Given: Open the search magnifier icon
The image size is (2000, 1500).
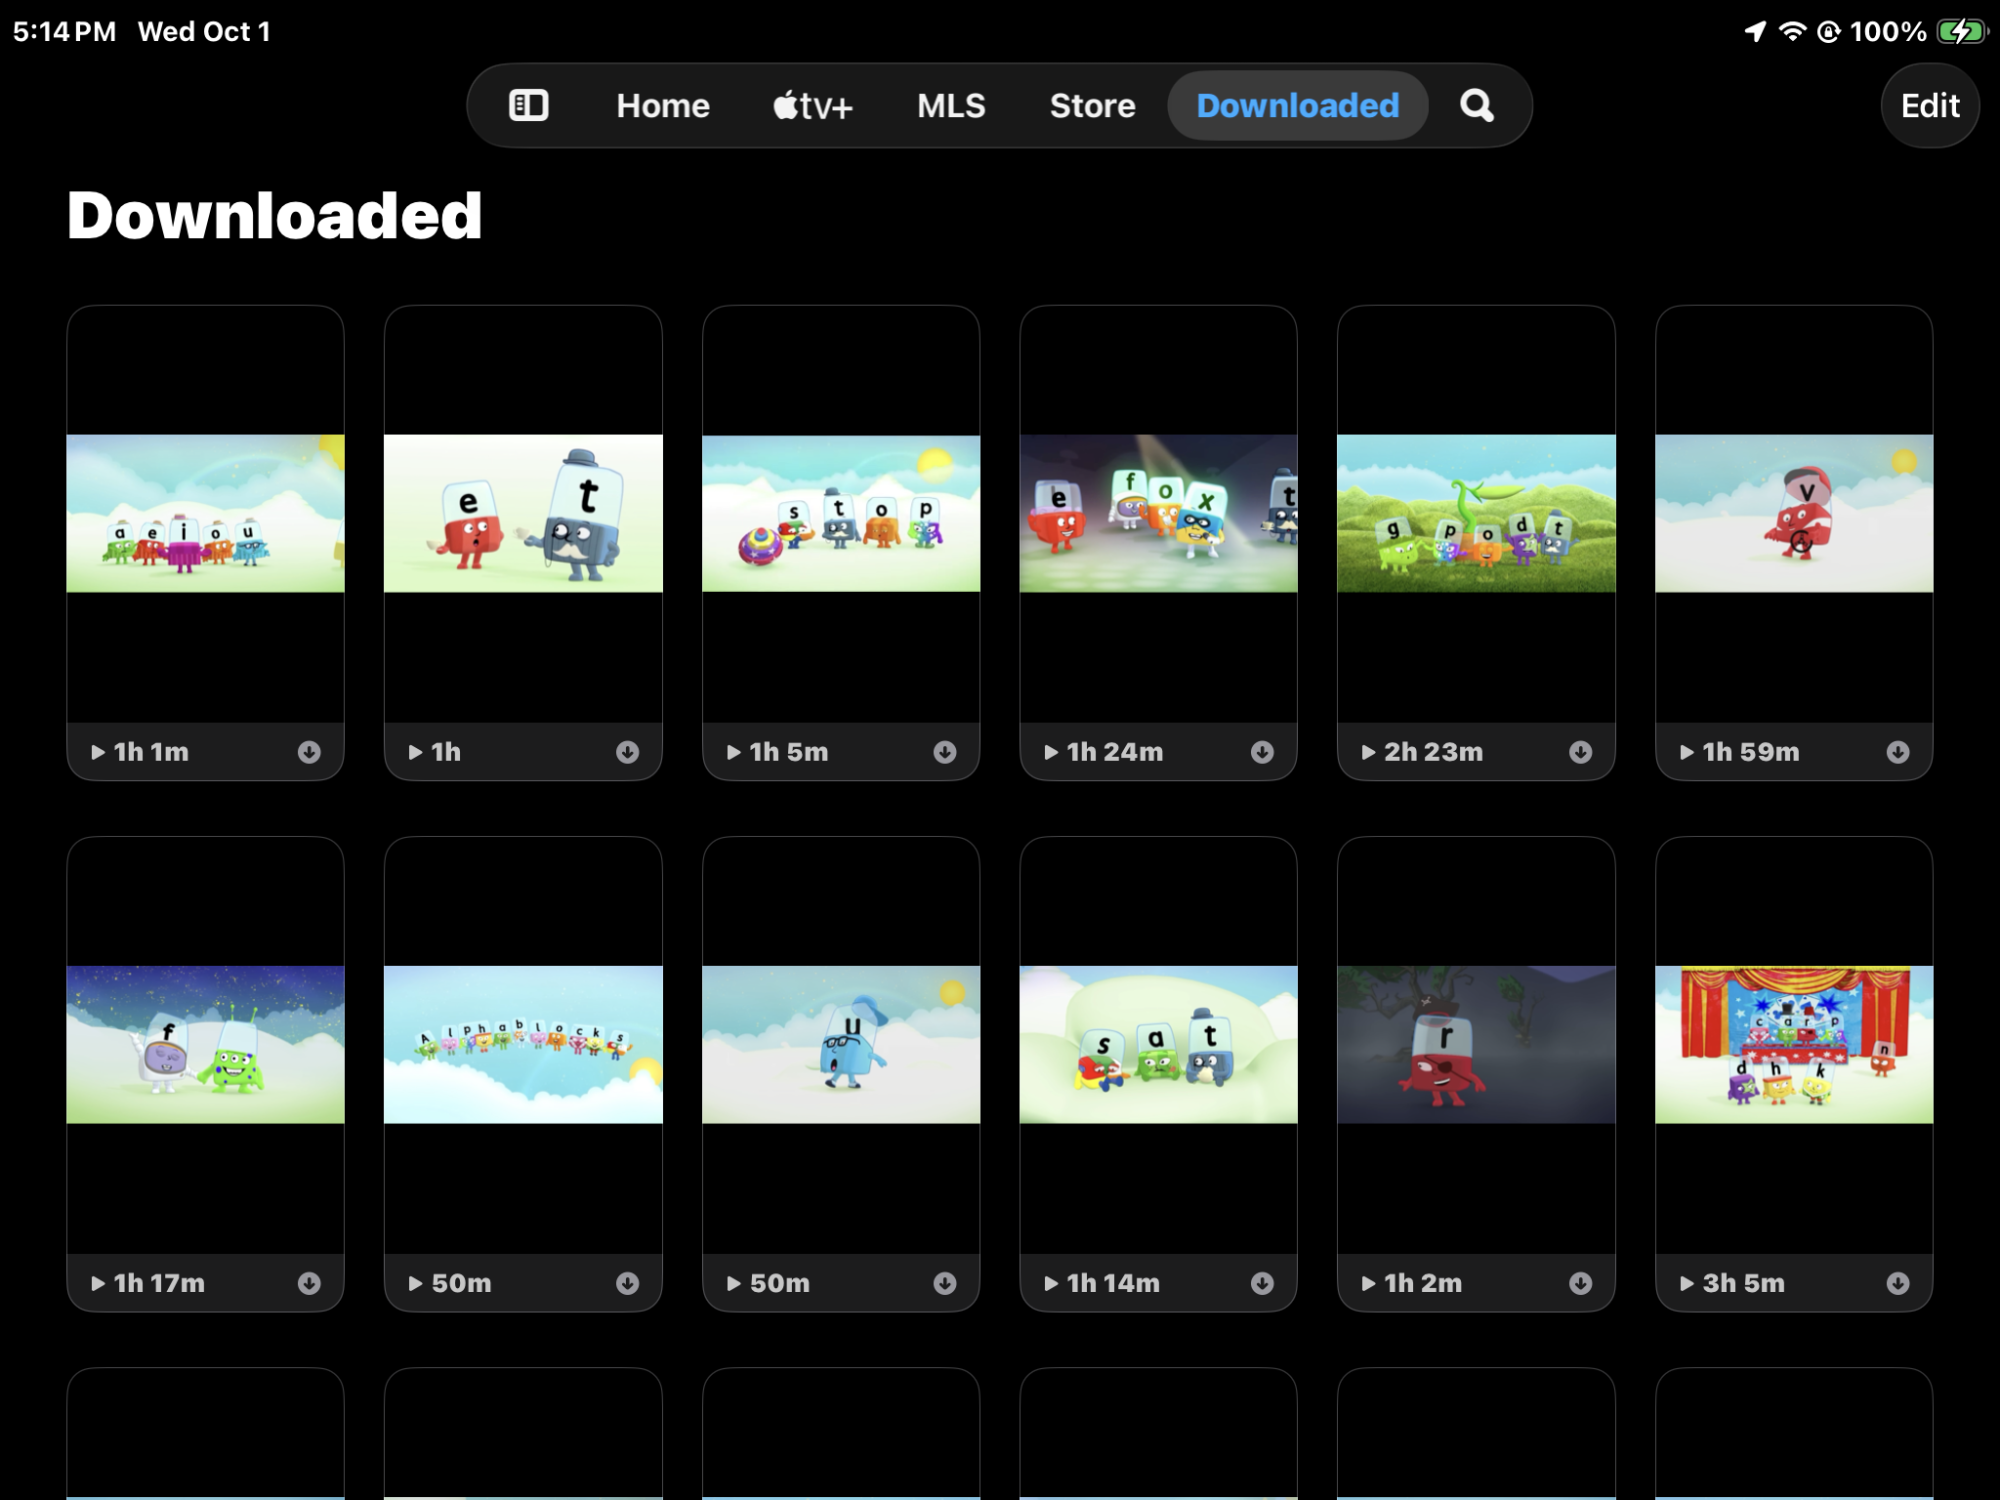Looking at the screenshot, I should [x=1476, y=105].
